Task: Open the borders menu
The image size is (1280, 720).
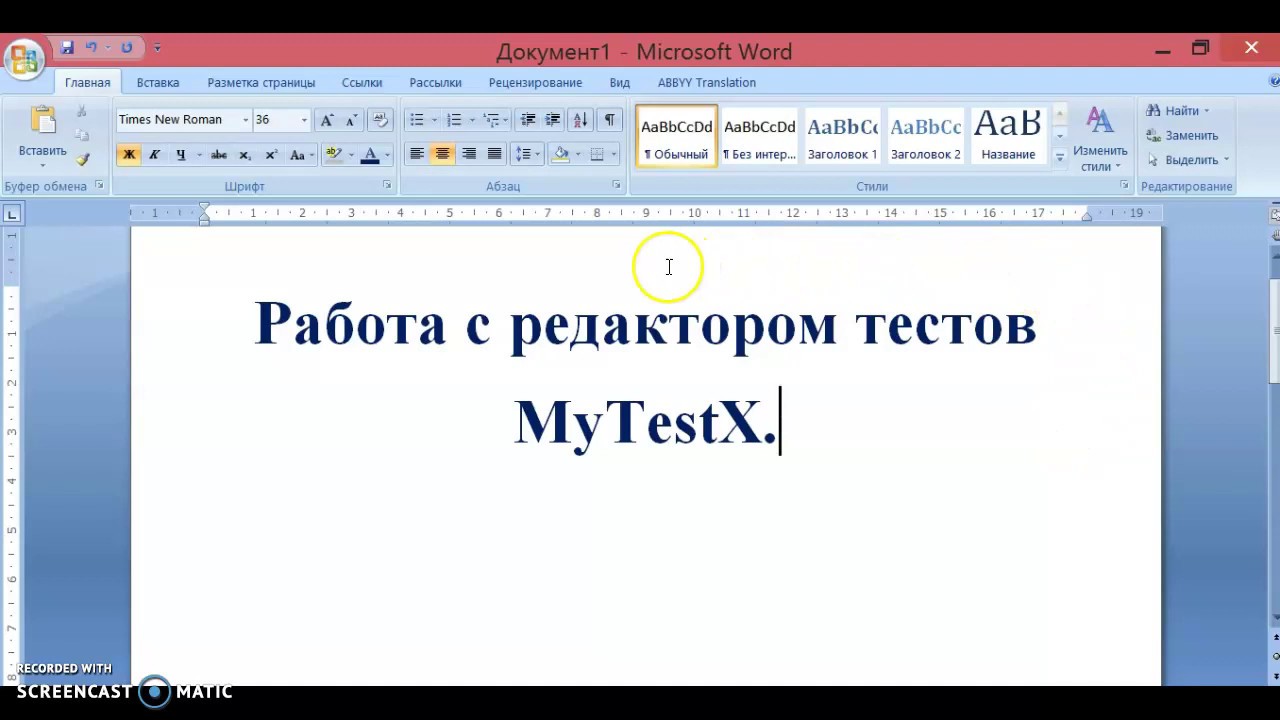Action: point(603,154)
